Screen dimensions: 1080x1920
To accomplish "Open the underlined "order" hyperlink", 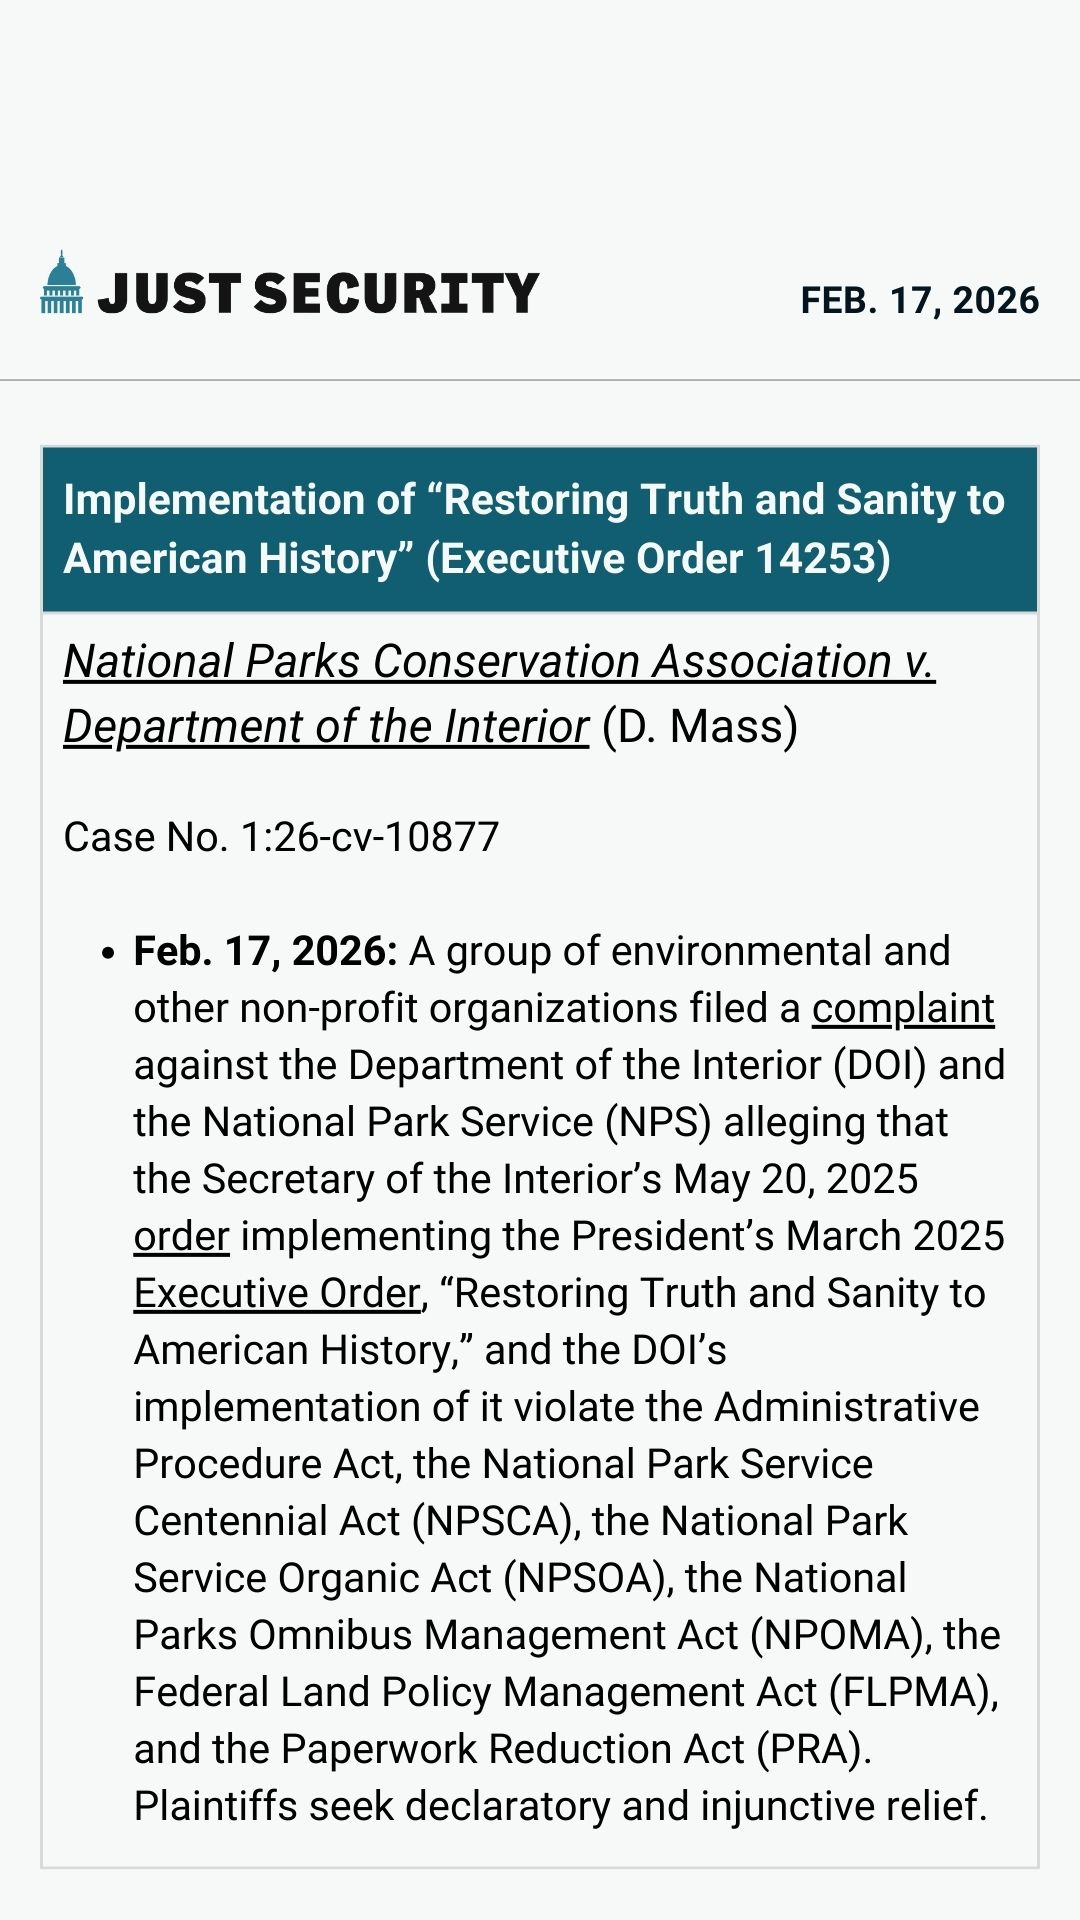I will [181, 1237].
